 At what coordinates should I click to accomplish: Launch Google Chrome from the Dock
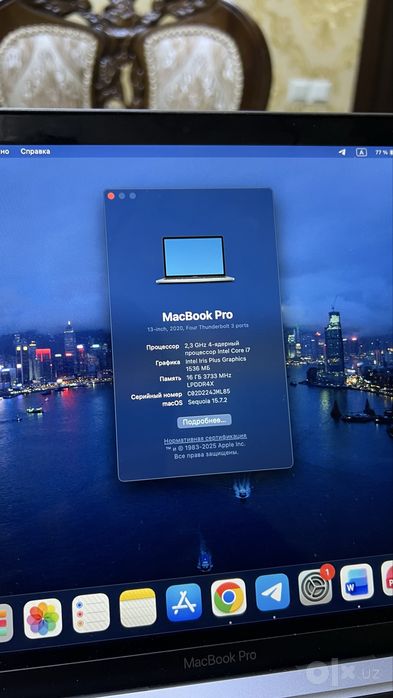click(229, 597)
